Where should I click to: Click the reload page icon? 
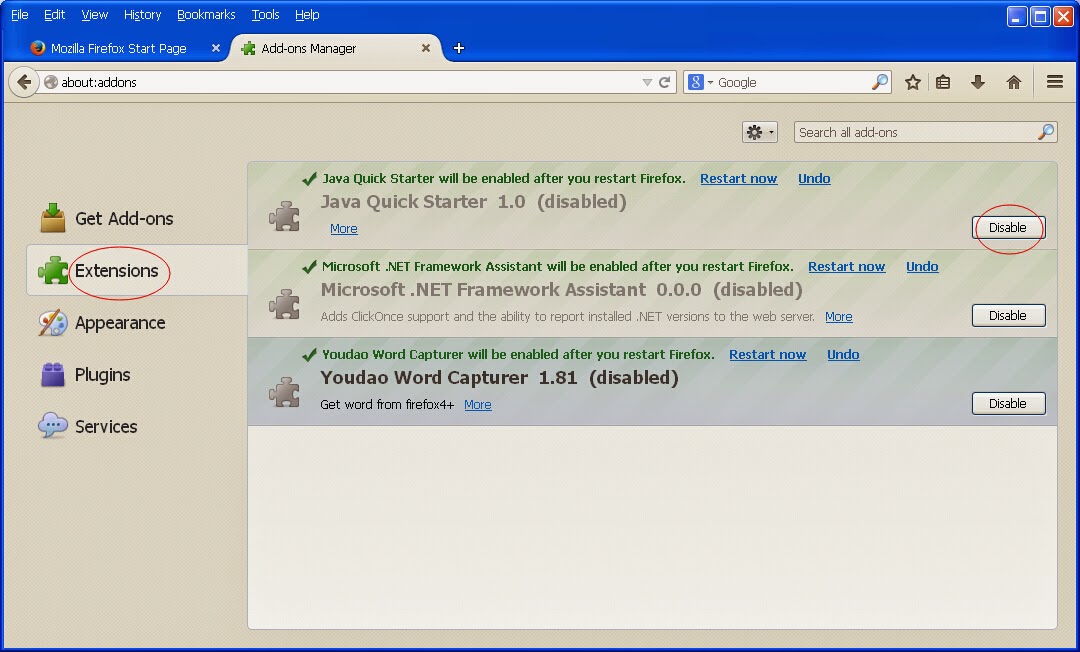[665, 83]
